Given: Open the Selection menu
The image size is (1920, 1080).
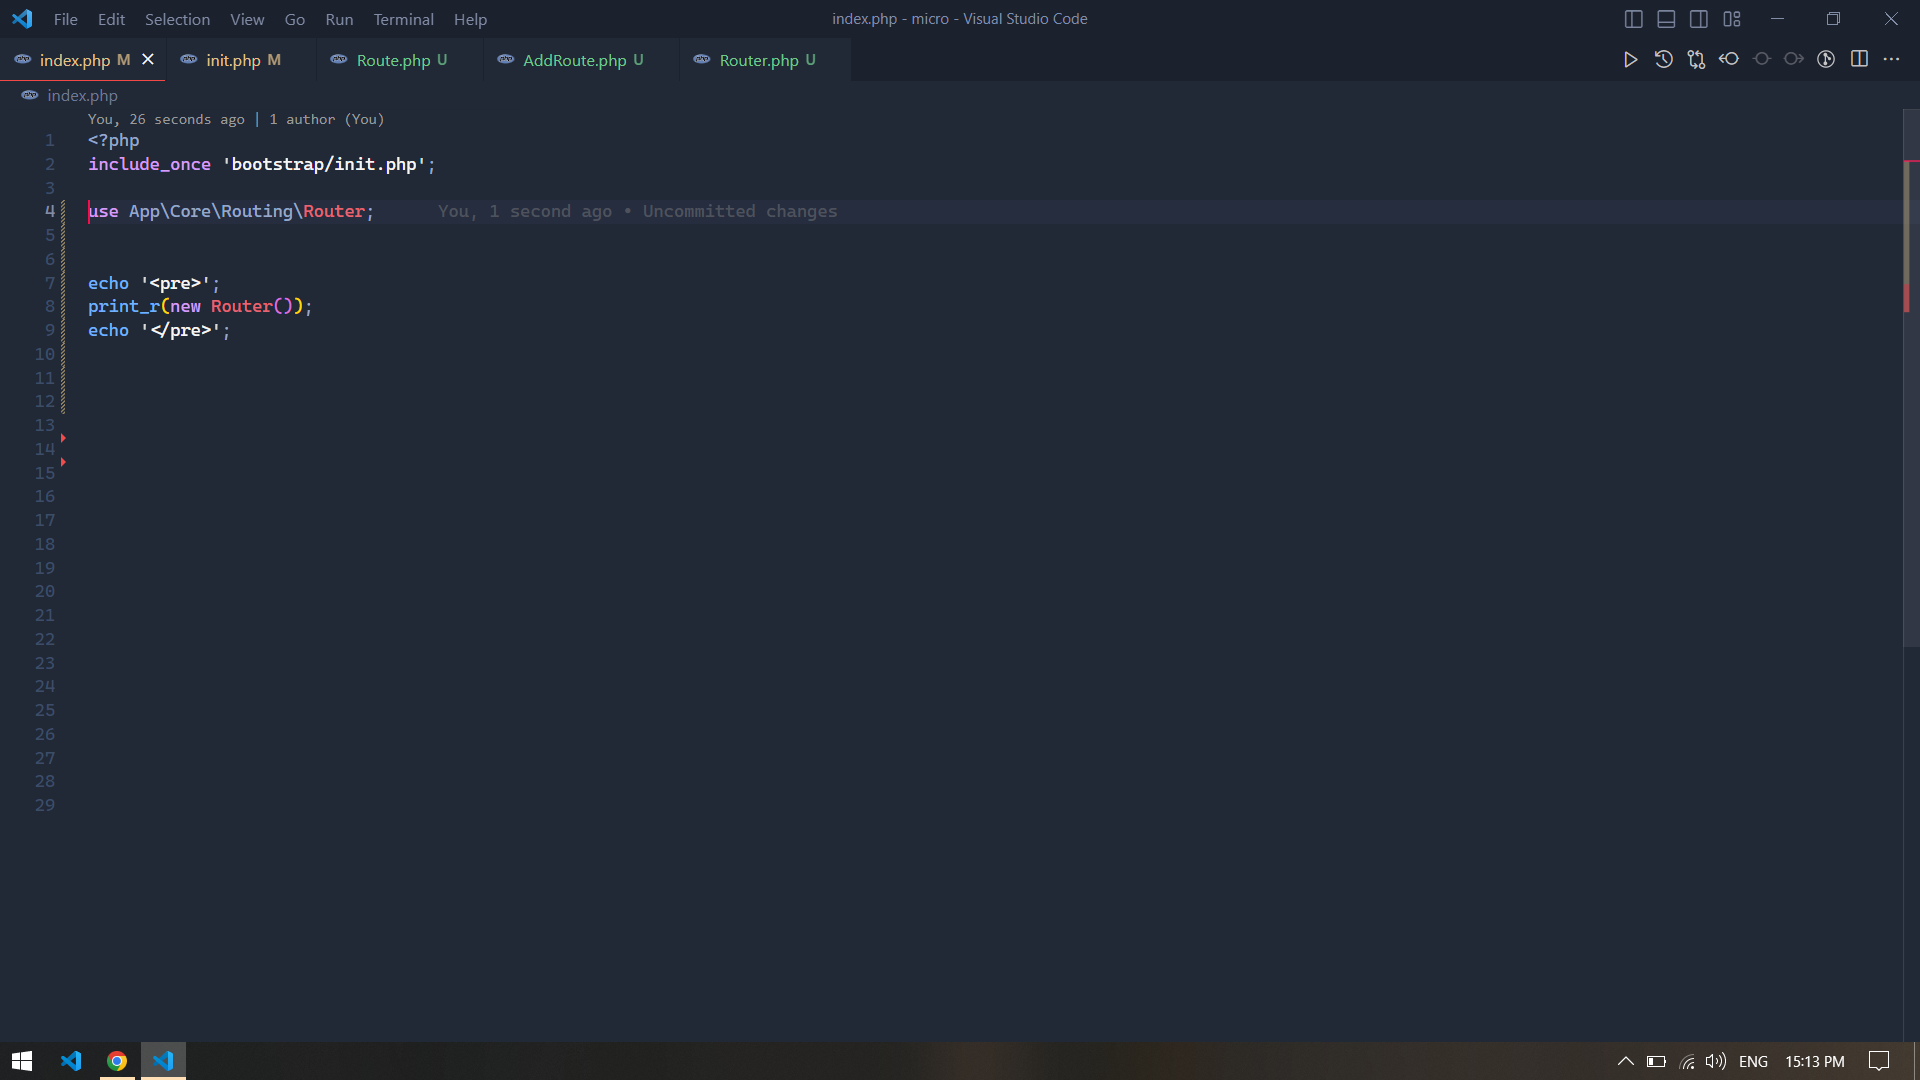Looking at the screenshot, I should coord(177,19).
